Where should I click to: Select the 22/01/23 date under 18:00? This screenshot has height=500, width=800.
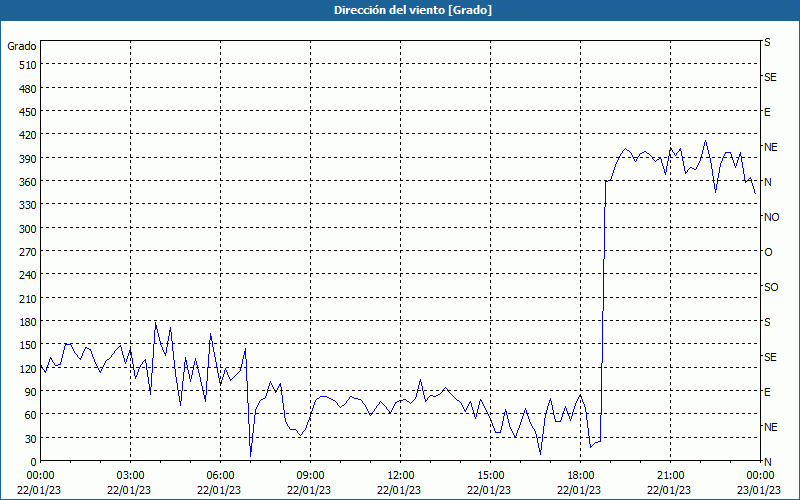point(579,490)
